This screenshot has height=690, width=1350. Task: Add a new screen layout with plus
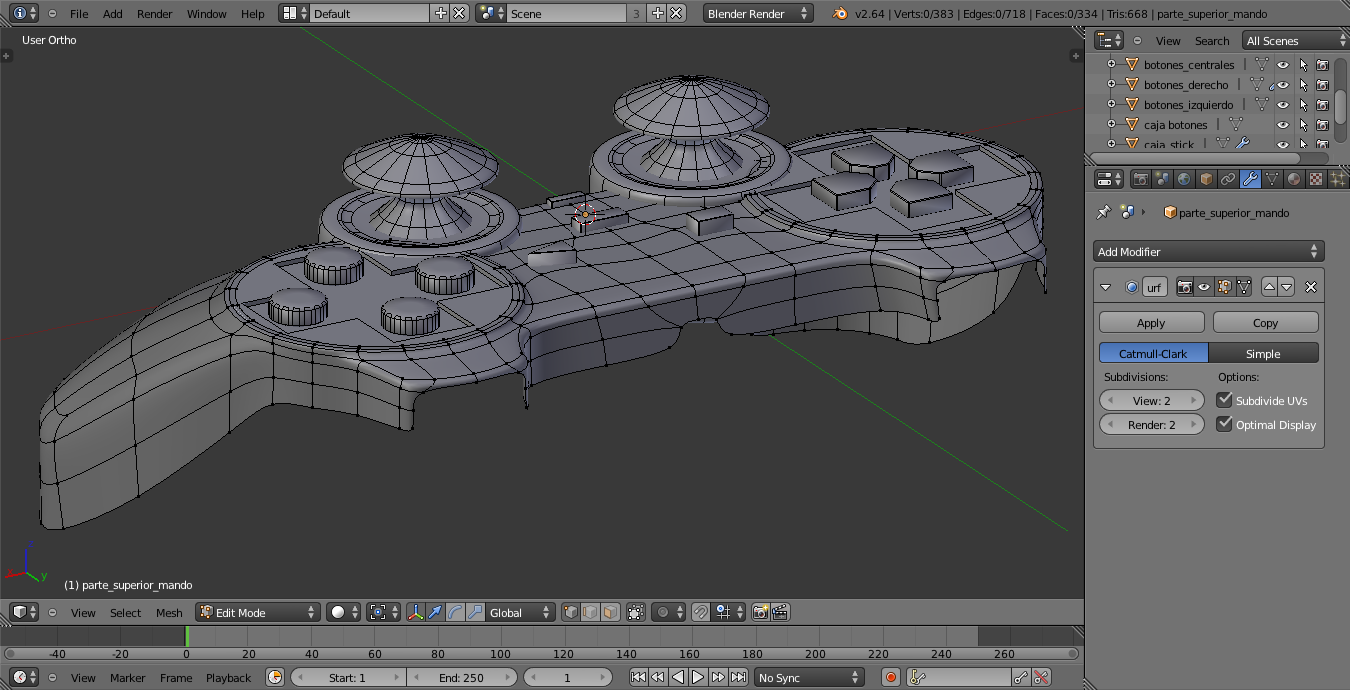coord(441,13)
